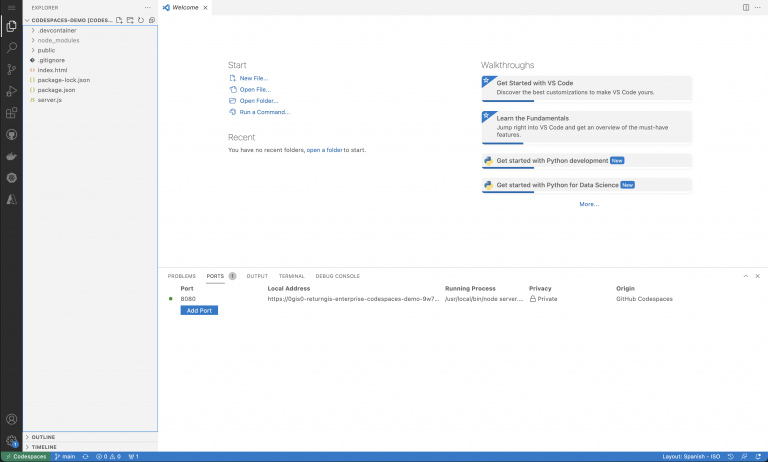Open server.js in the explorer

pyautogui.click(x=50, y=100)
